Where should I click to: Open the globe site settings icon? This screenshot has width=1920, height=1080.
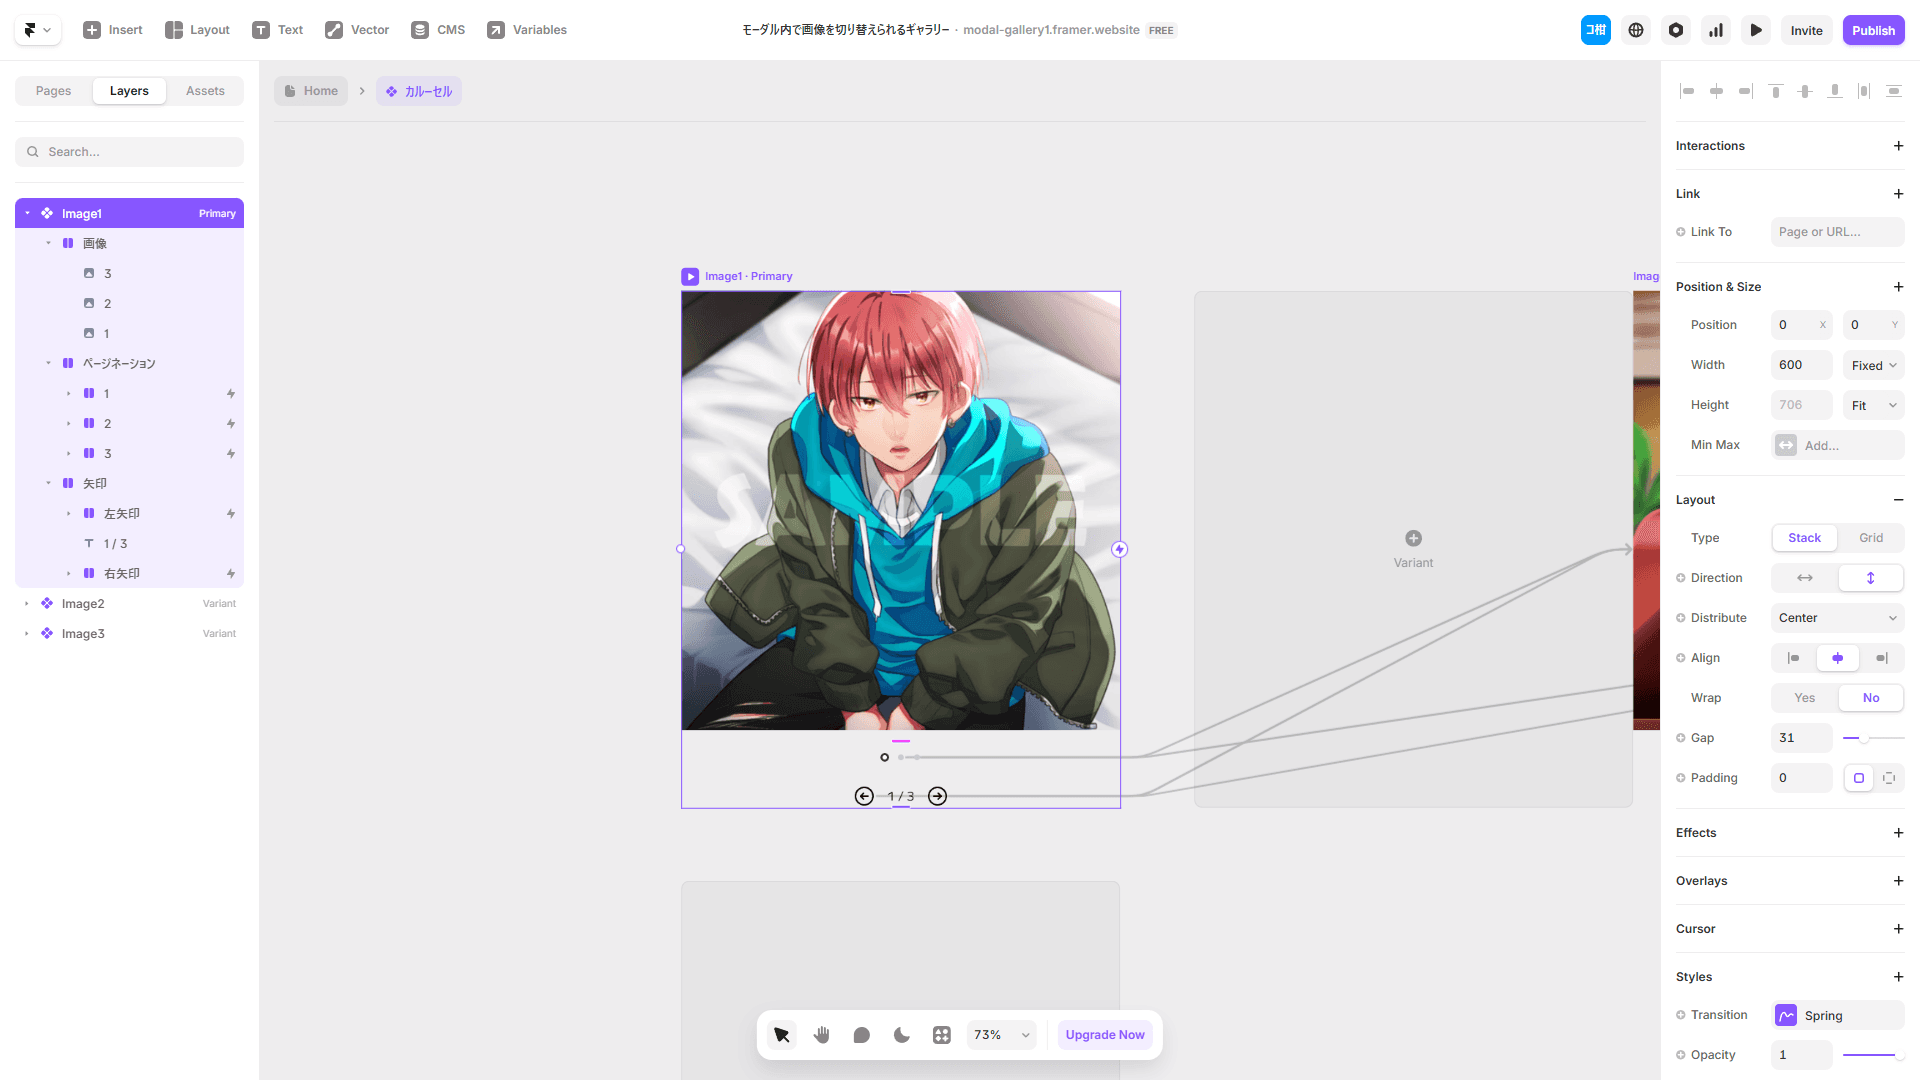tap(1636, 30)
